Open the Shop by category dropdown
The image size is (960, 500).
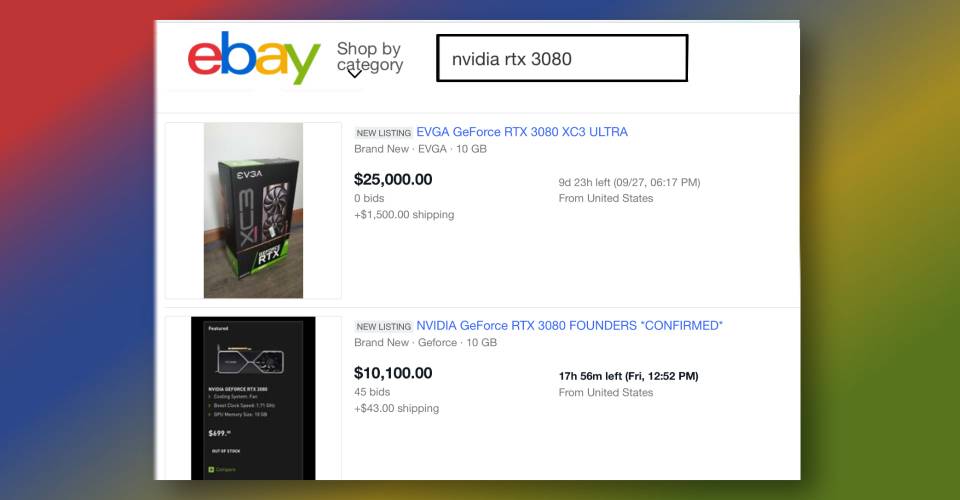(370, 56)
